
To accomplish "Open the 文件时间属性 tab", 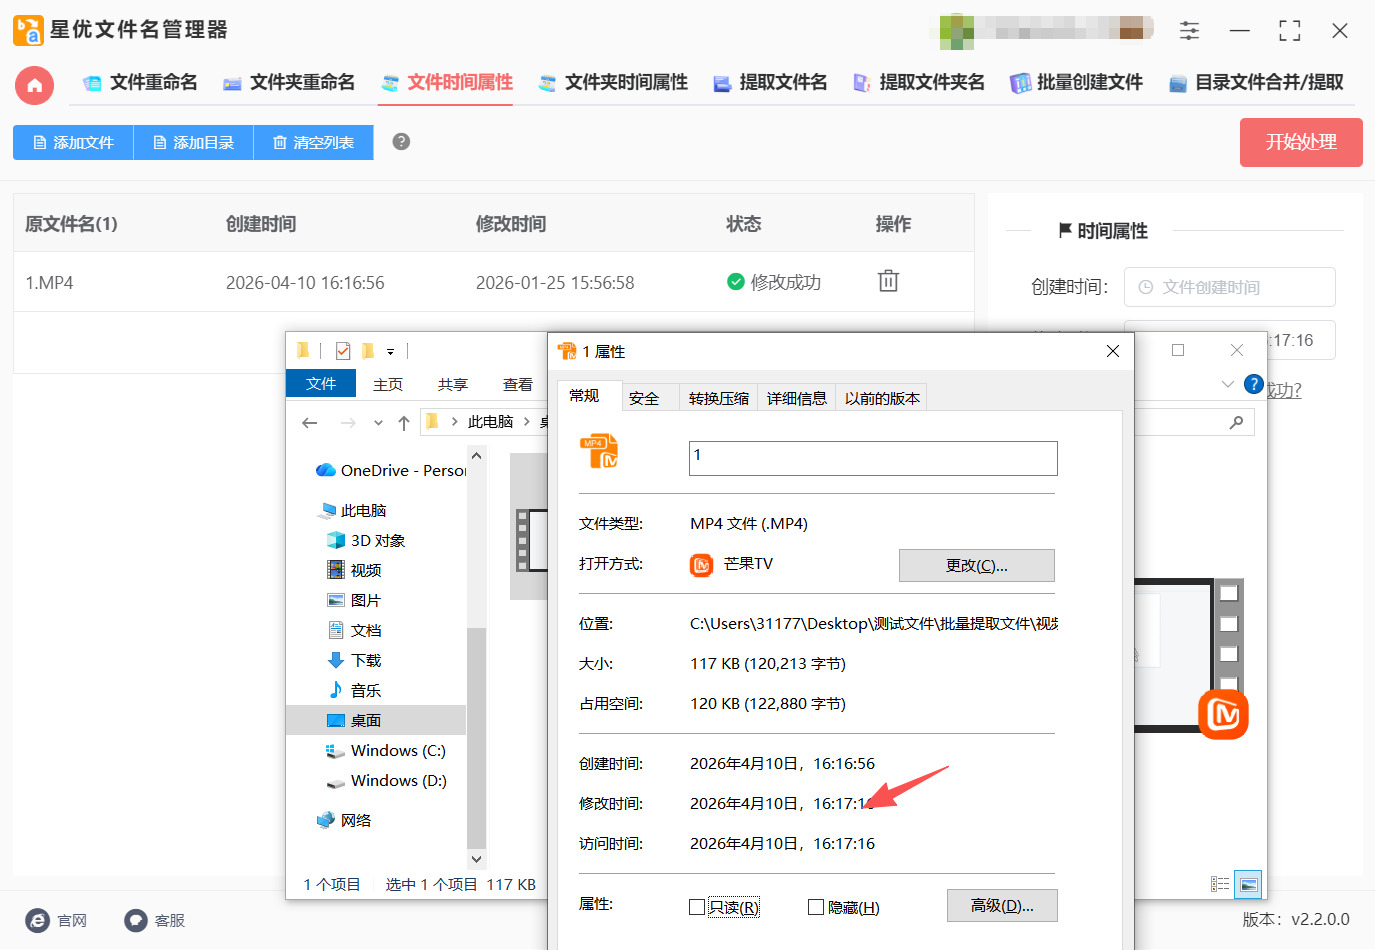I will coord(446,83).
